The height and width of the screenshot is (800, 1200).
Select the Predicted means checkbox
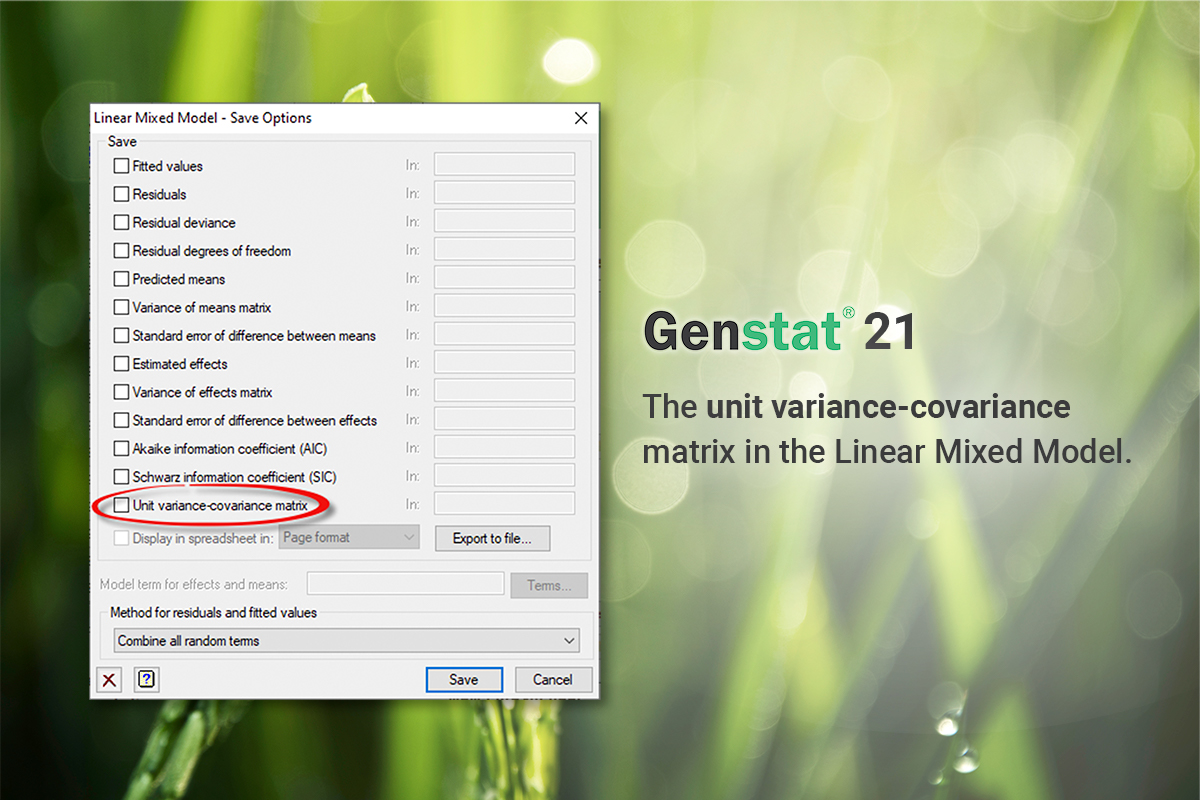tap(121, 279)
